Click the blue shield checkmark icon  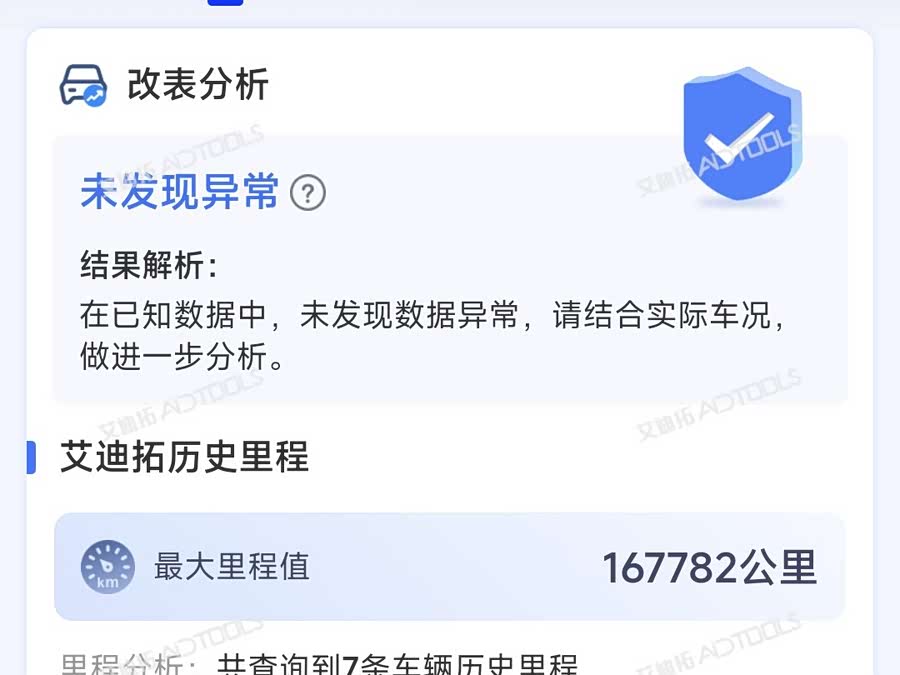(x=742, y=134)
